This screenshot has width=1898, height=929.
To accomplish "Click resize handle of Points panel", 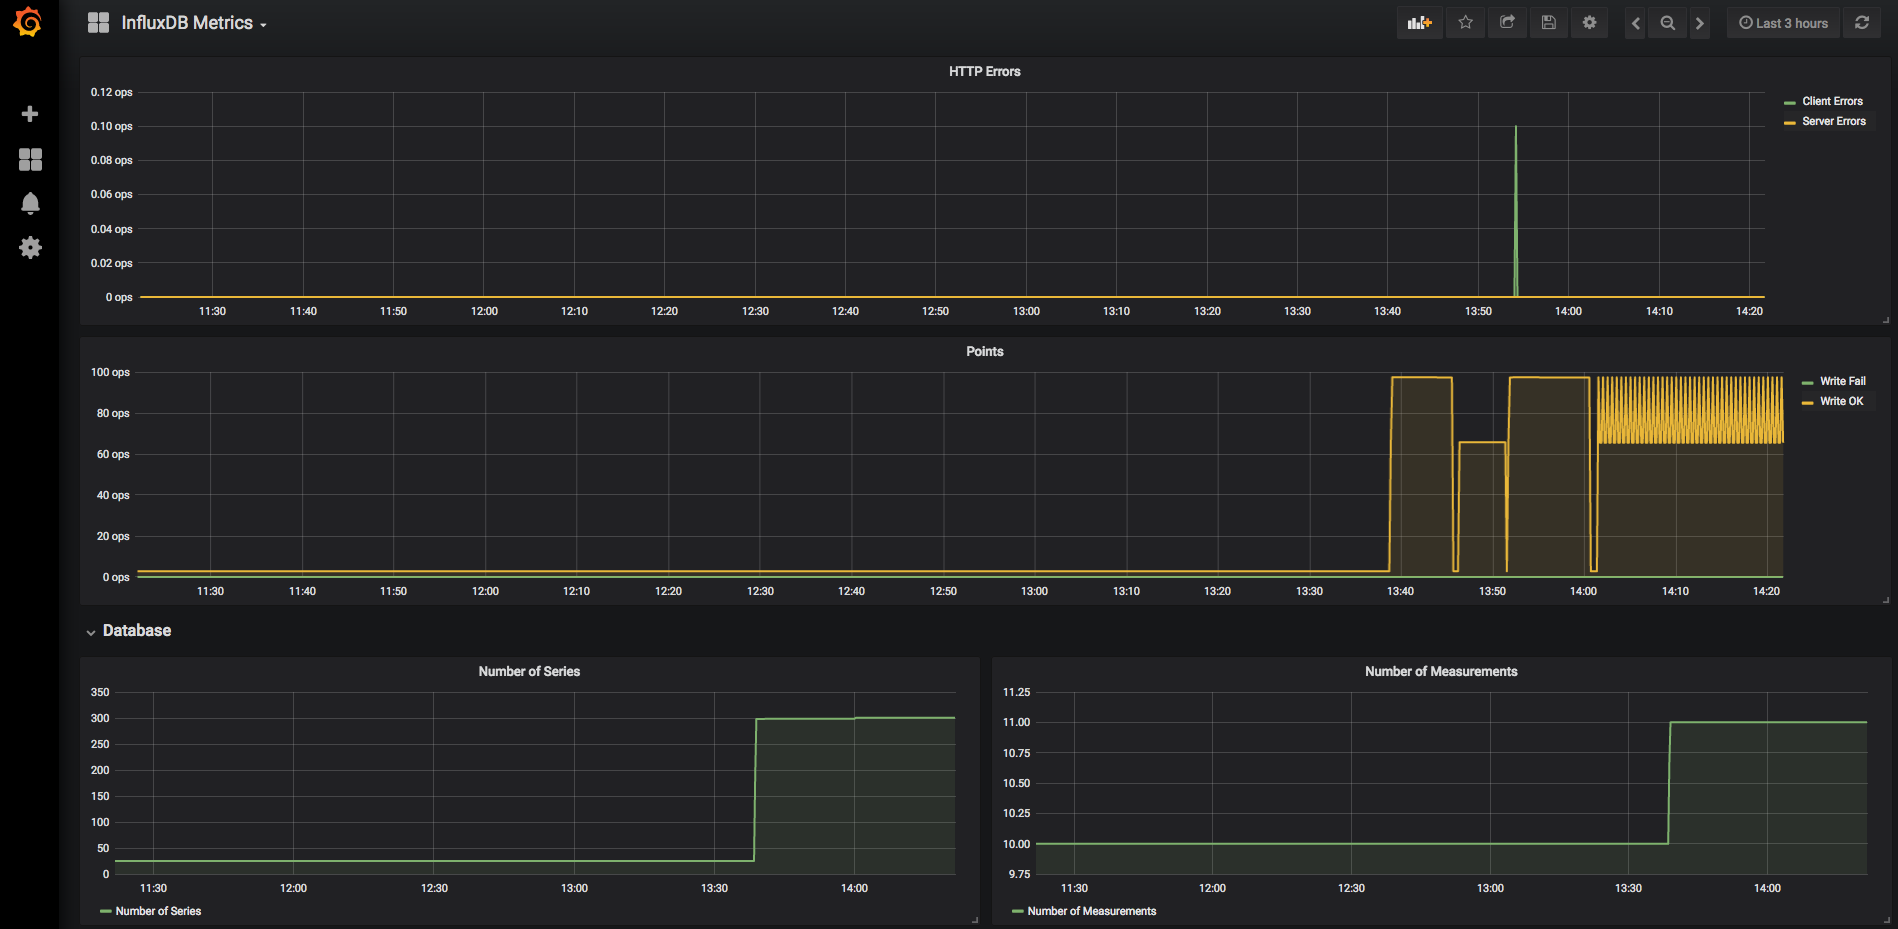I will click(x=1886, y=600).
